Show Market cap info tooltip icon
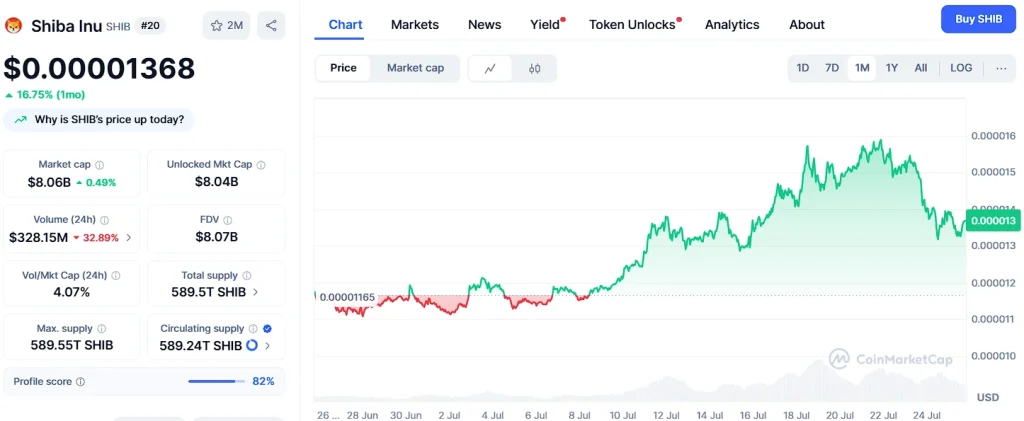Image resolution: width=1024 pixels, height=421 pixels. pyautogui.click(x=99, y=165)
